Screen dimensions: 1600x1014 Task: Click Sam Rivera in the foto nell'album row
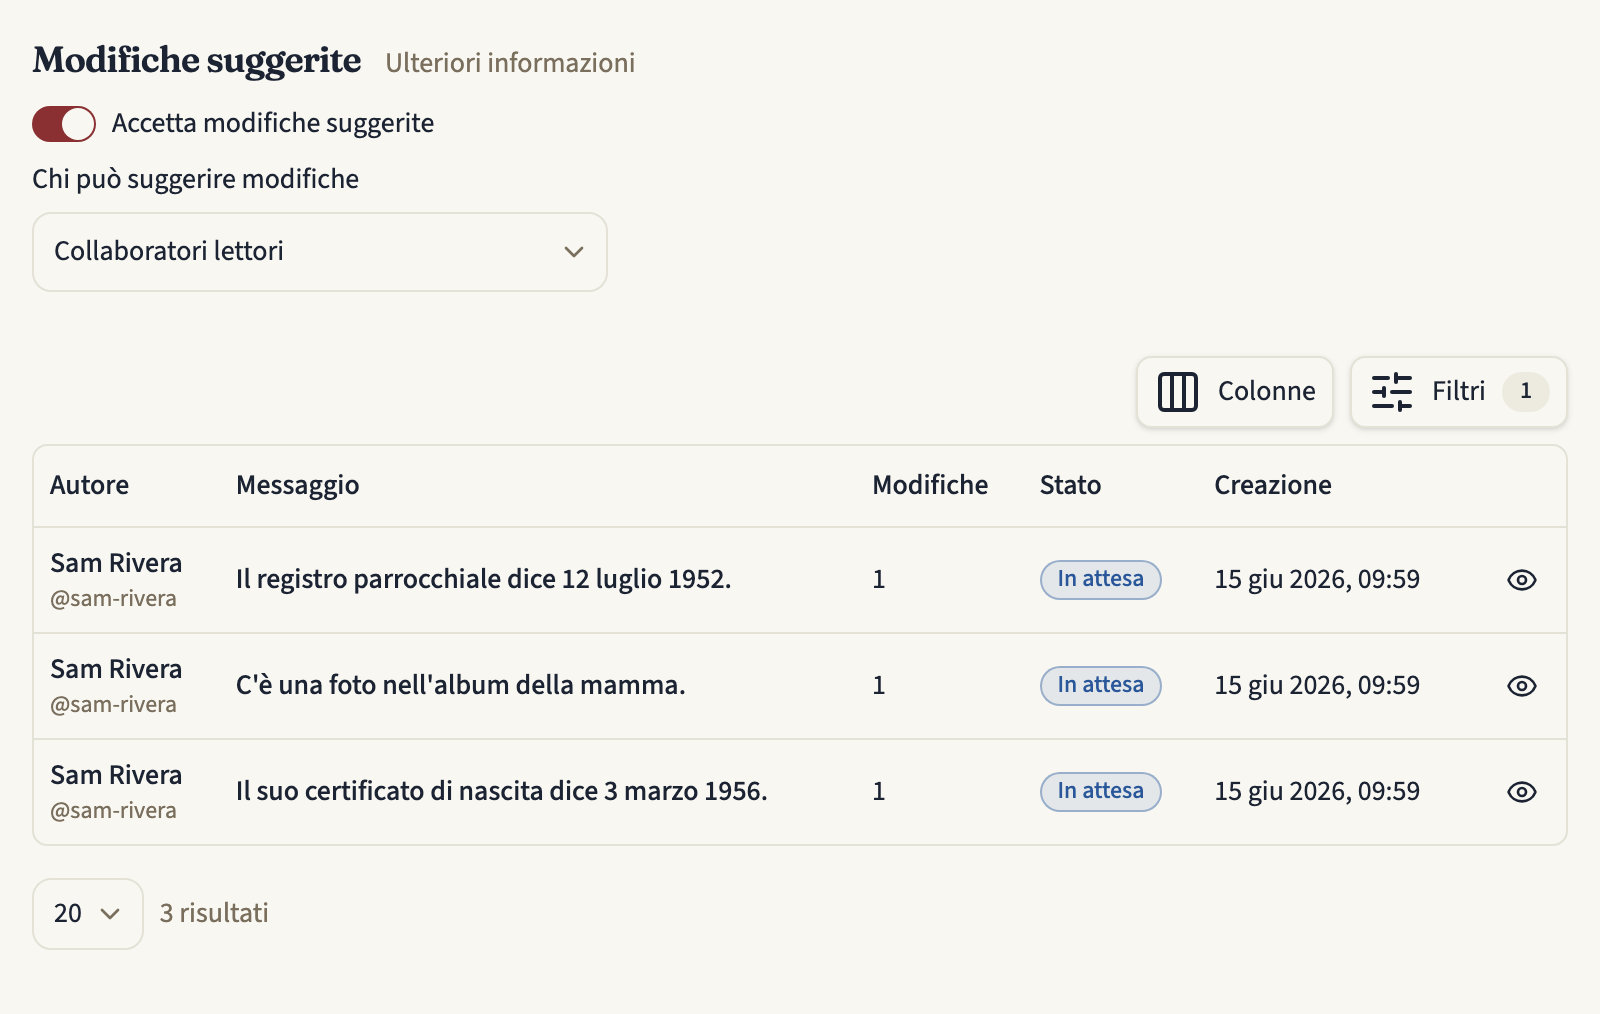pos(116,670)
